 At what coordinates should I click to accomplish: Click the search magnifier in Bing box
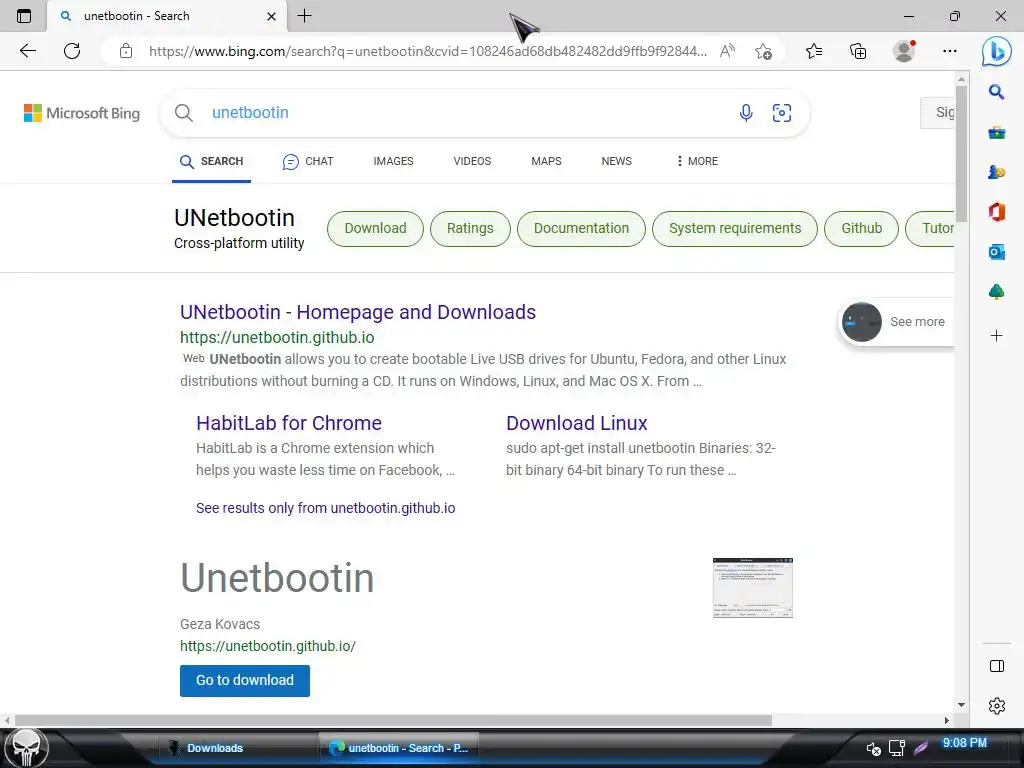point(184,113)
